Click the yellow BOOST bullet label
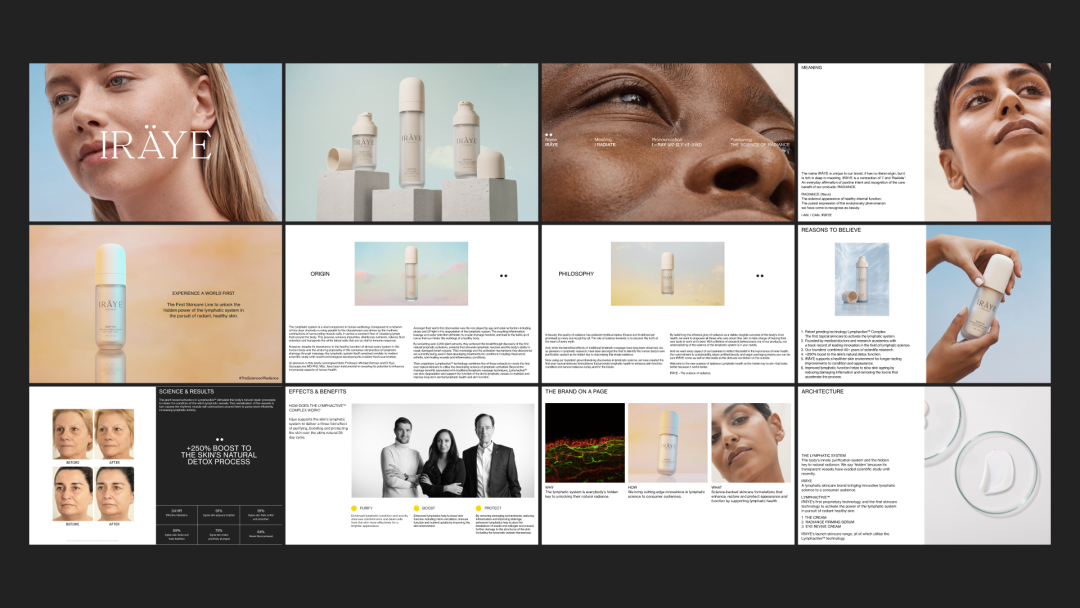This screenshot has height=608, width=1080. click(425, 508)
